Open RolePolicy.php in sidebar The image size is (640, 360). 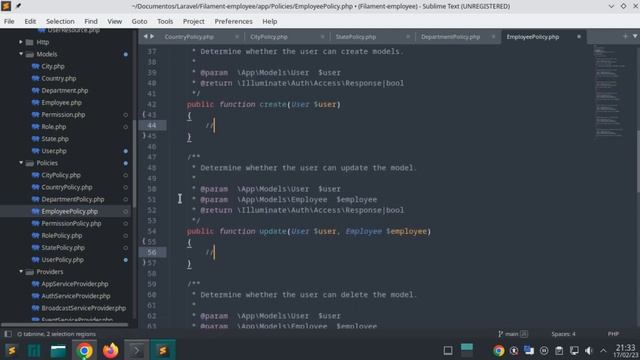(62, 236)
